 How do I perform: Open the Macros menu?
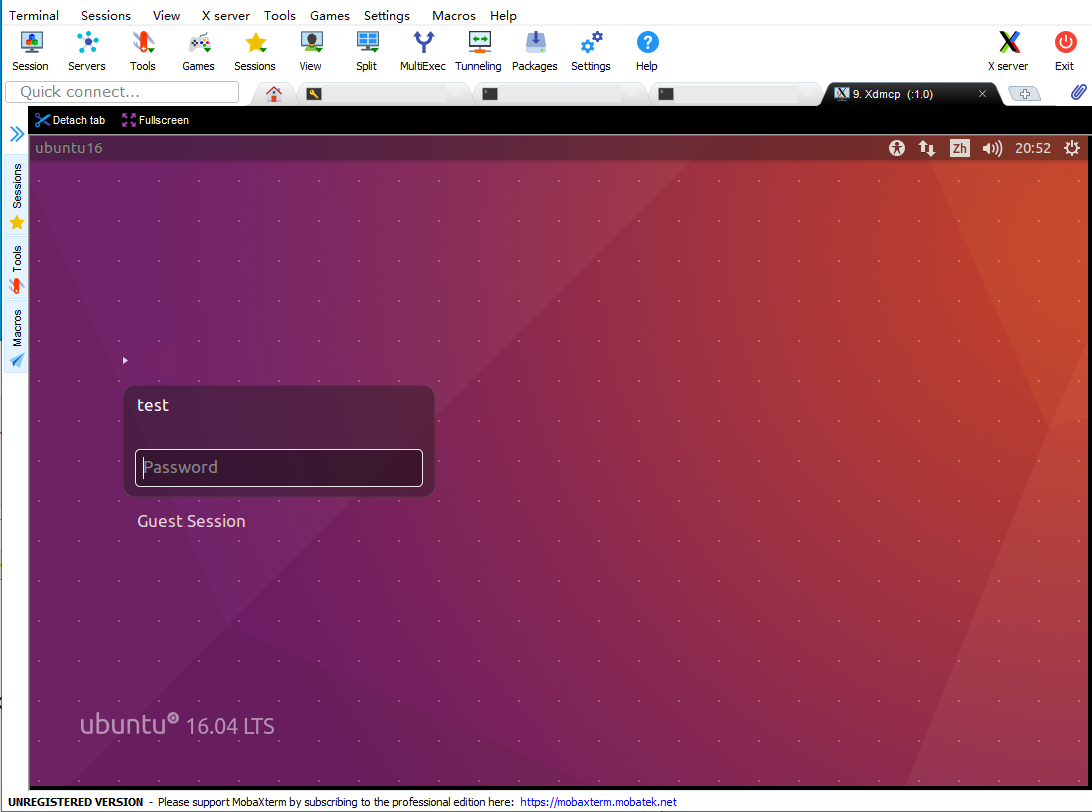click(453, 15)
